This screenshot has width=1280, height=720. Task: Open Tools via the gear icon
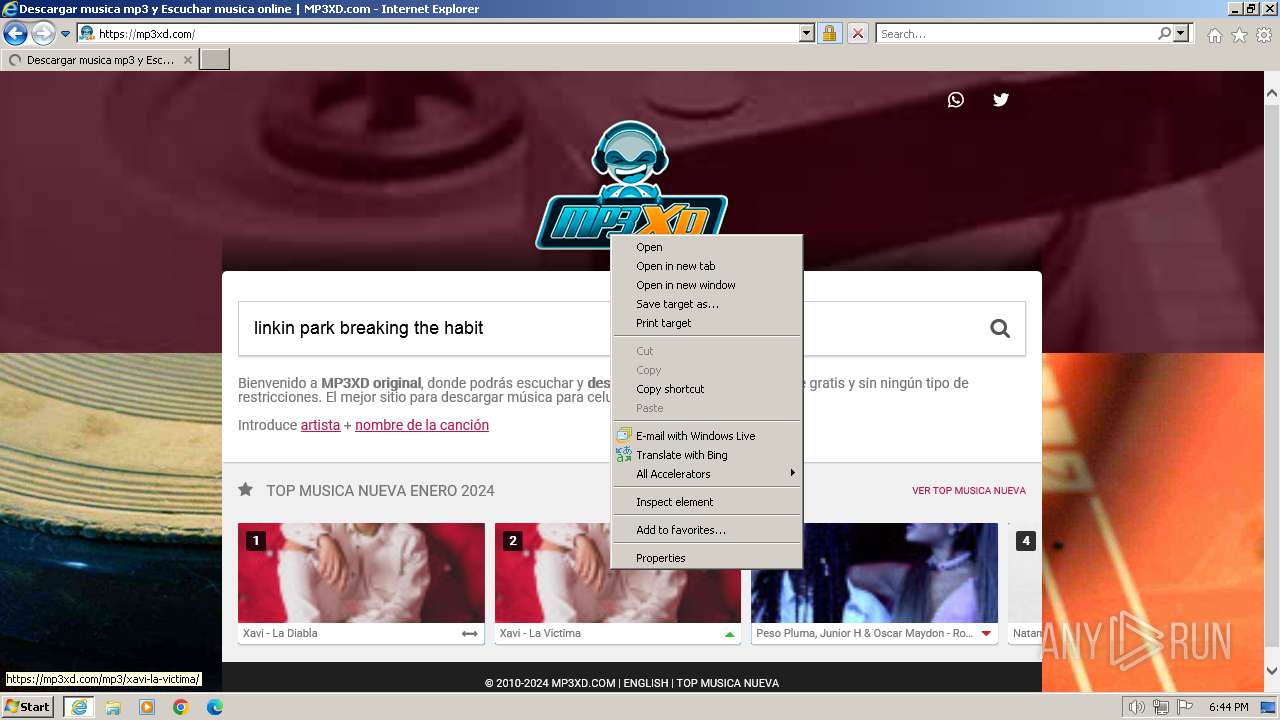[1264, 35]
